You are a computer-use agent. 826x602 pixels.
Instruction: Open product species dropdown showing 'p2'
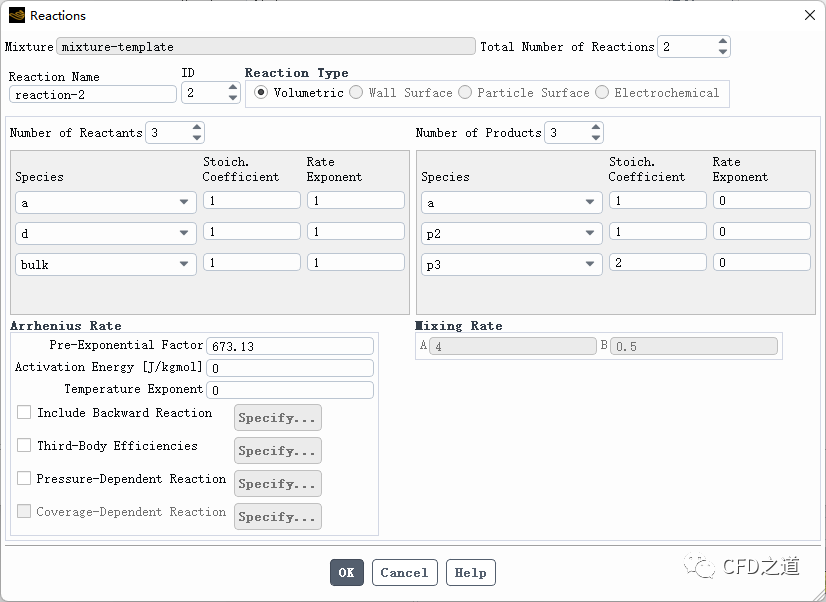click(511, 233)
